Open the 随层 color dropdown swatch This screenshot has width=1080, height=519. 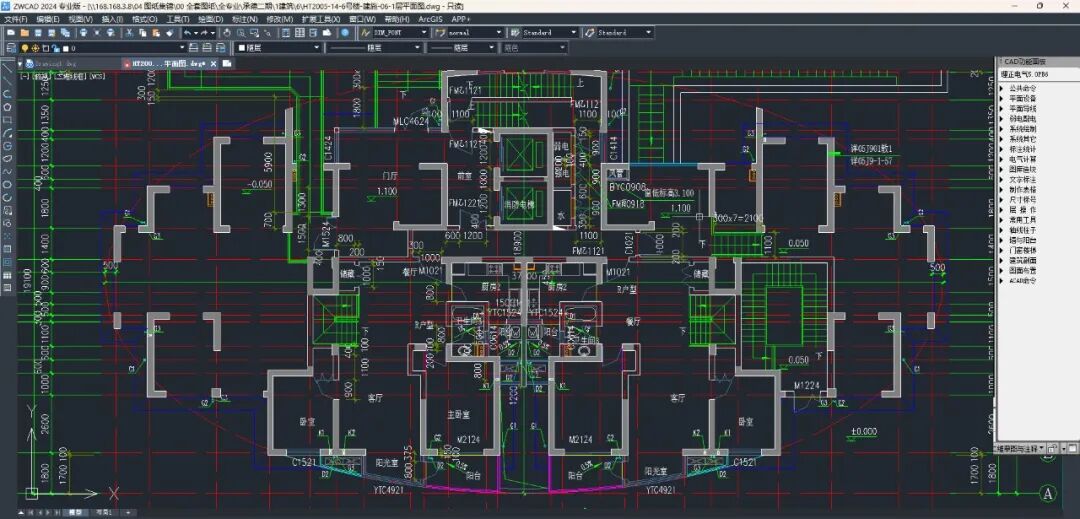pos(279,47)
